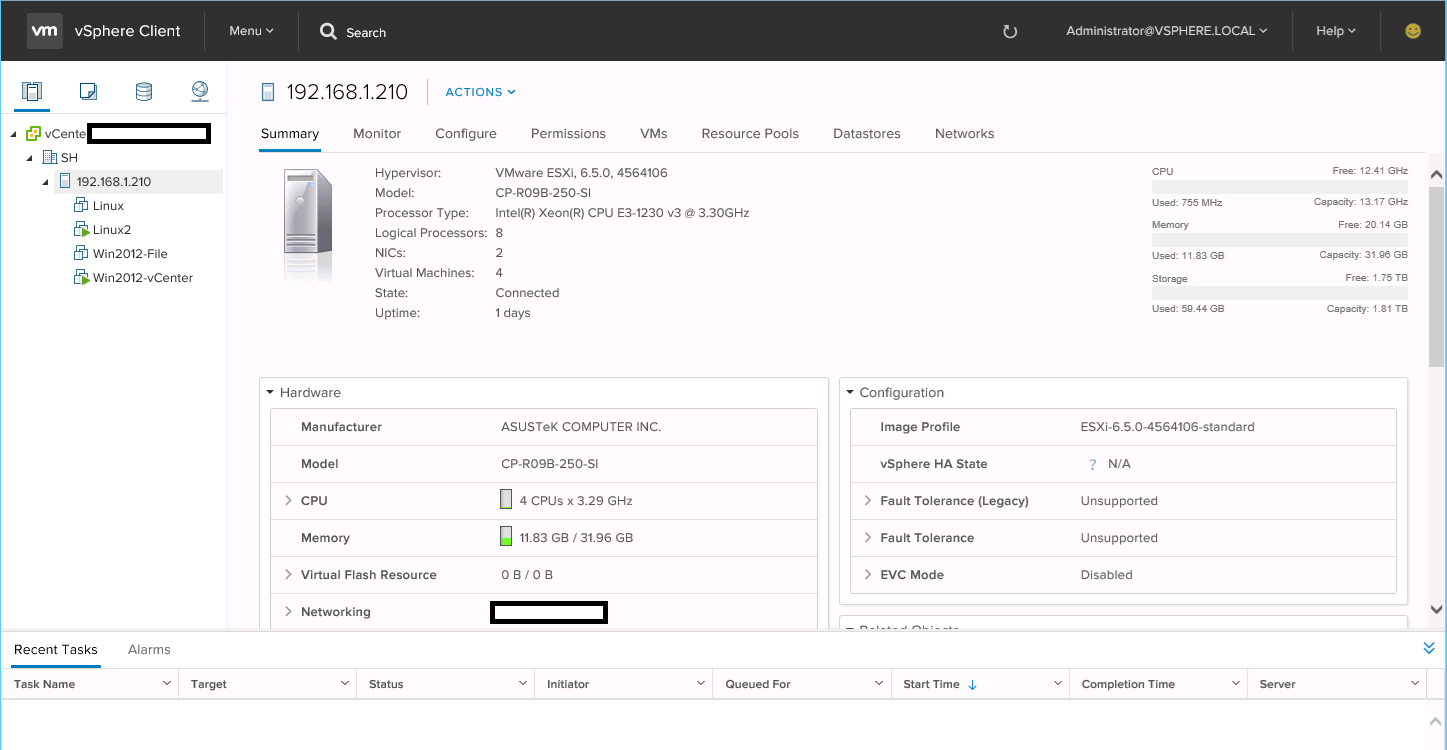
Task: Click the Memory usage icon in Hardware
Action: [x=506, y=537]
